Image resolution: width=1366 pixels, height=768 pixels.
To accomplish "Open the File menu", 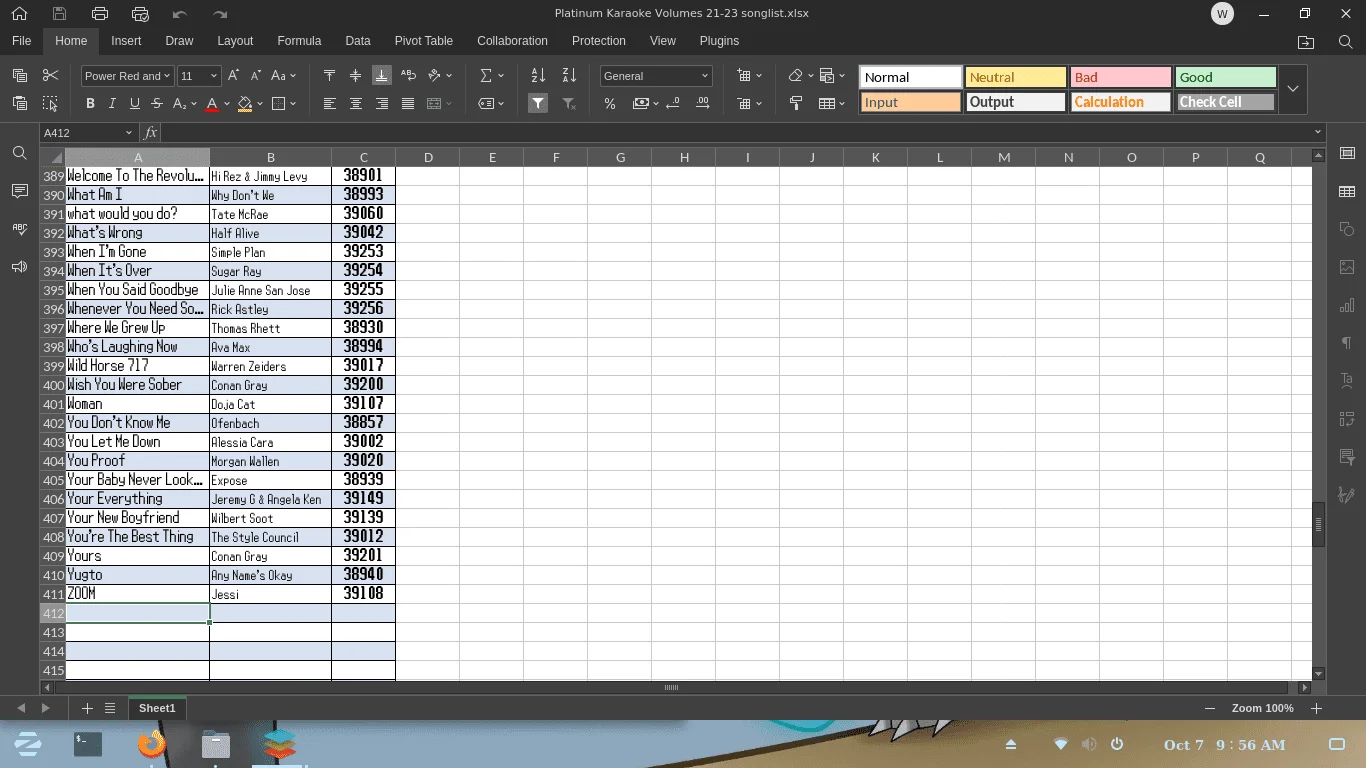I will (22, 41).
